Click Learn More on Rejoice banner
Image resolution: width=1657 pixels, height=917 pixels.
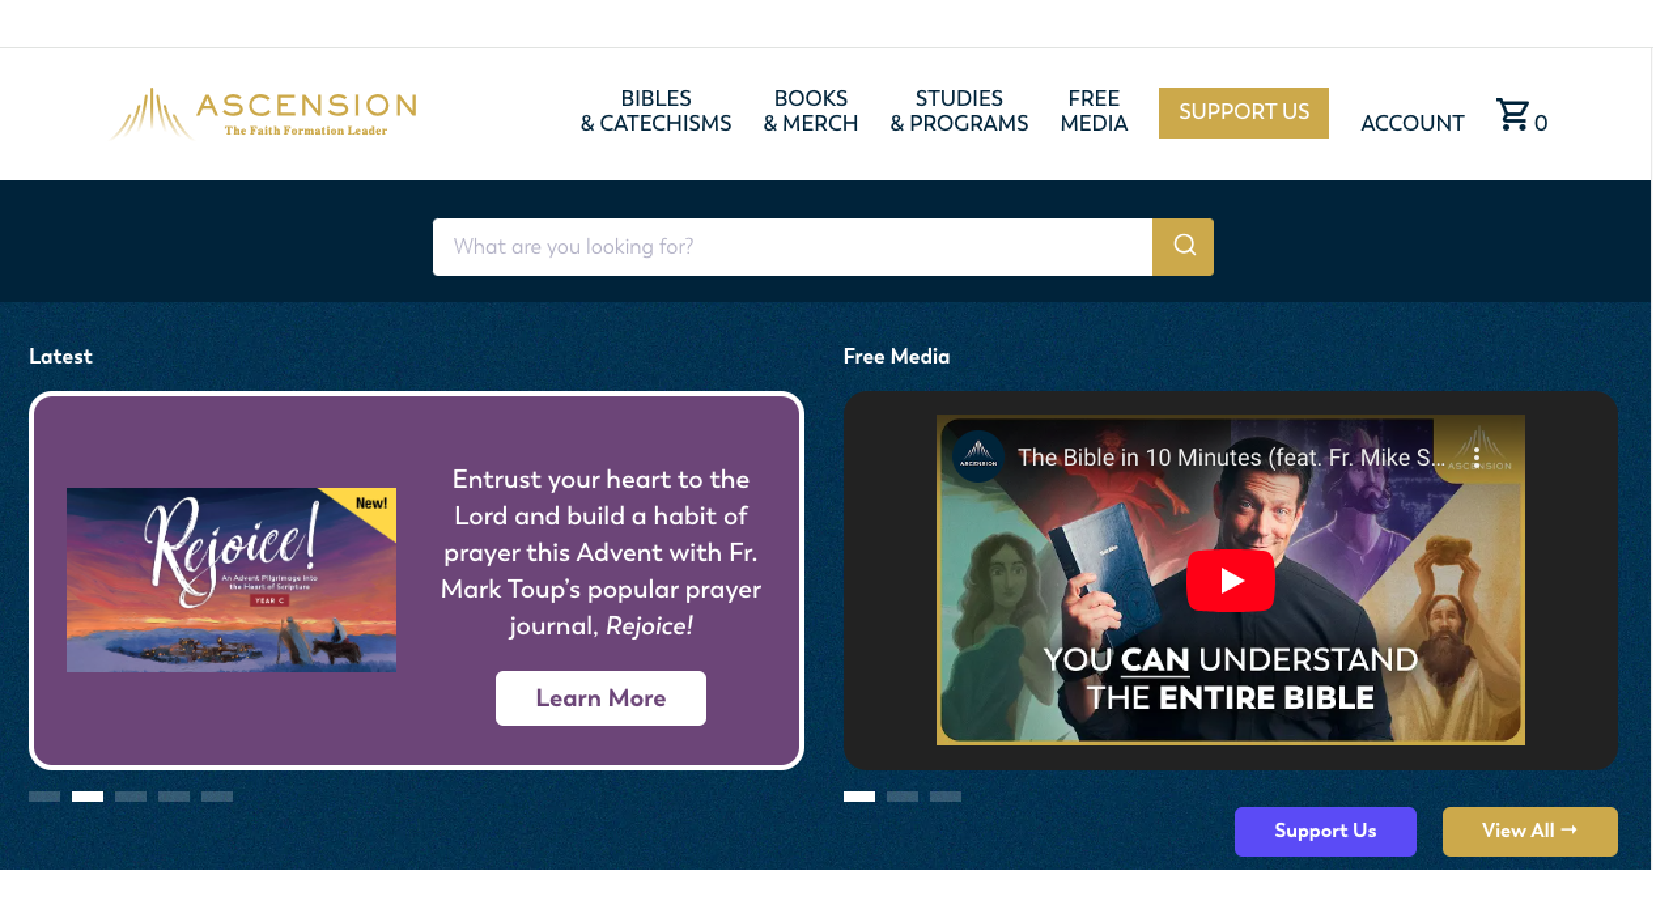pos(601,698)
